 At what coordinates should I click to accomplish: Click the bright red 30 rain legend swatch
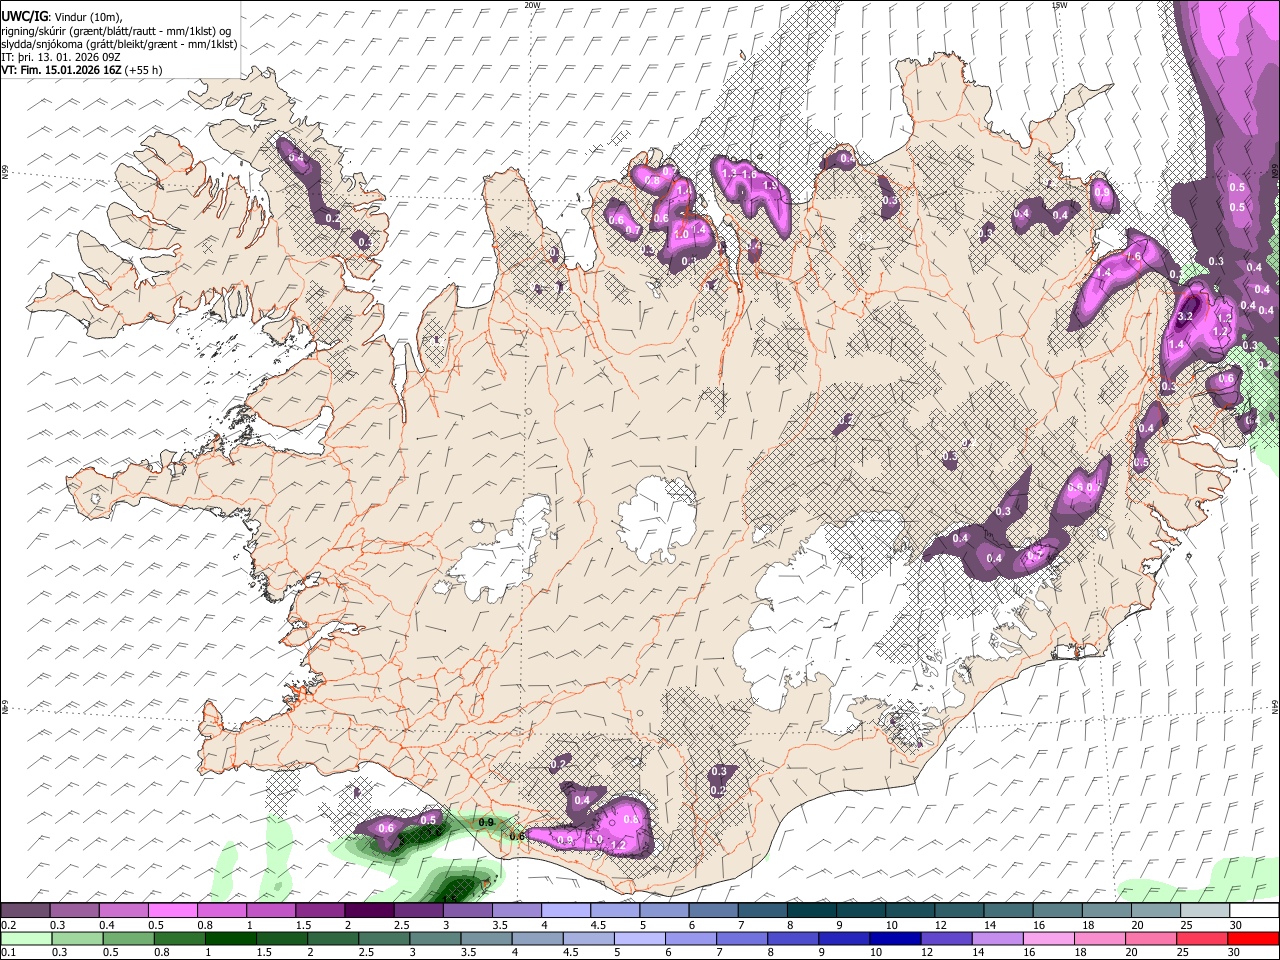coord(1252,939)
